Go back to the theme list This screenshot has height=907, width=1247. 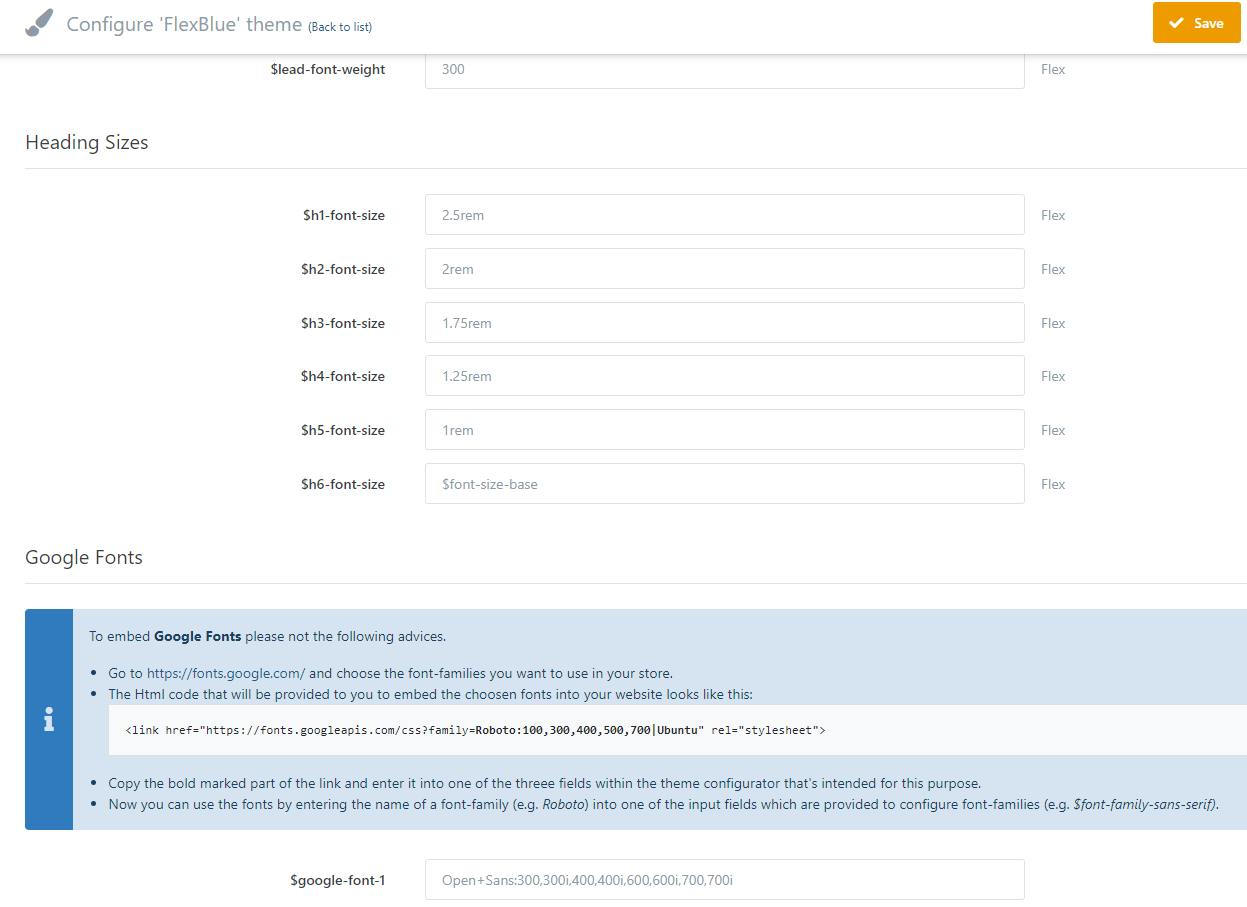pos(340,27)
